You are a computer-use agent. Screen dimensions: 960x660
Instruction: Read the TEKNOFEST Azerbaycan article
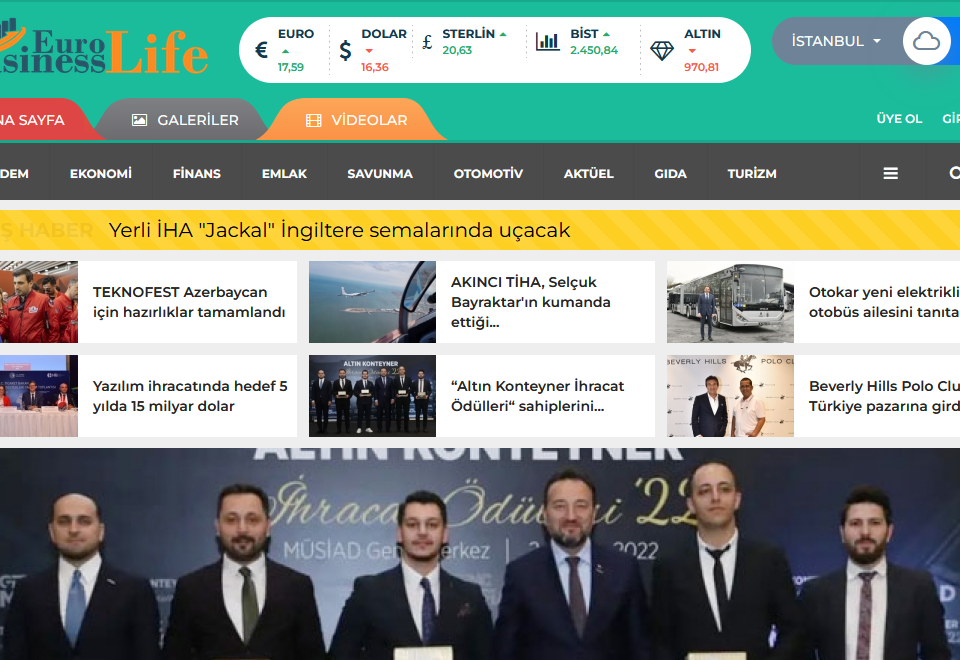[189, 302]
